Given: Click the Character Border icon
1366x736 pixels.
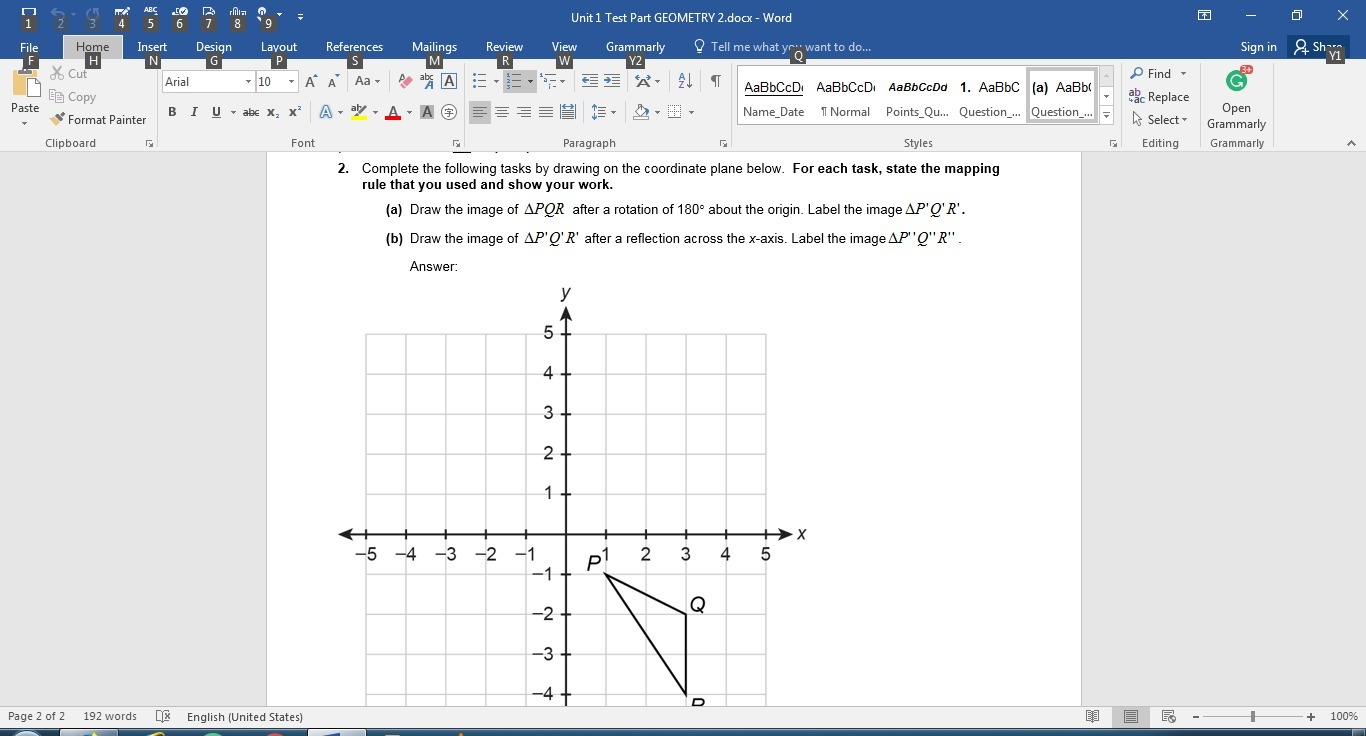Looking at the screenshot, I should (449, 81).
